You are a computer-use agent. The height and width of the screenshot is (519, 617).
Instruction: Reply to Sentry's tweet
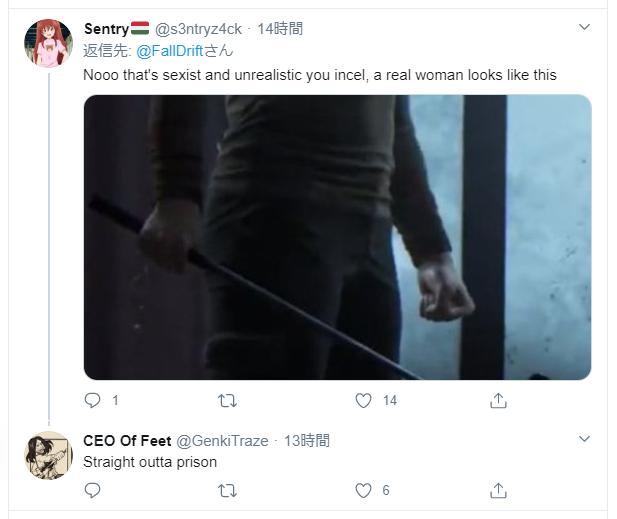[93, 400]
